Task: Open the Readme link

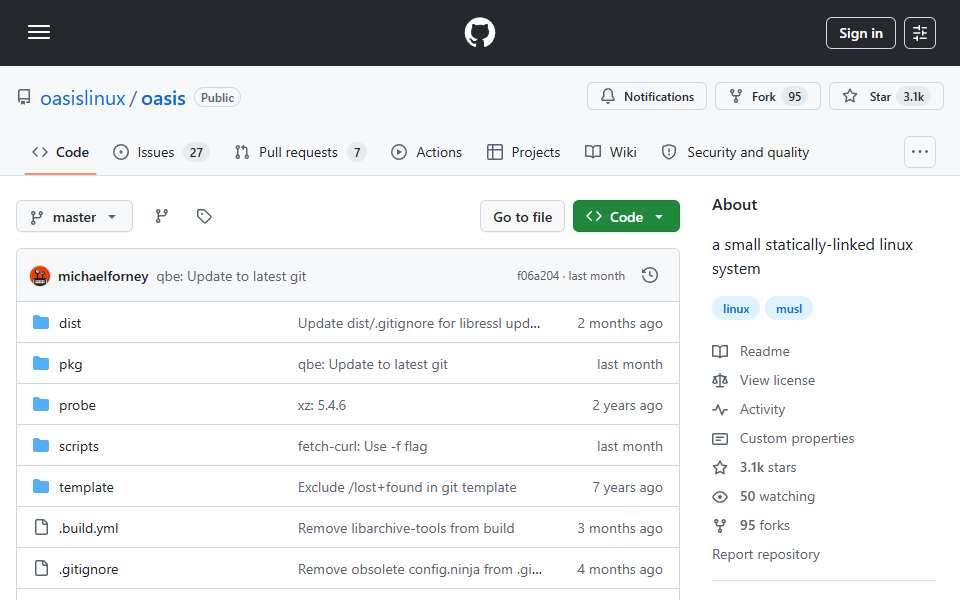Action: coord(751,351)
